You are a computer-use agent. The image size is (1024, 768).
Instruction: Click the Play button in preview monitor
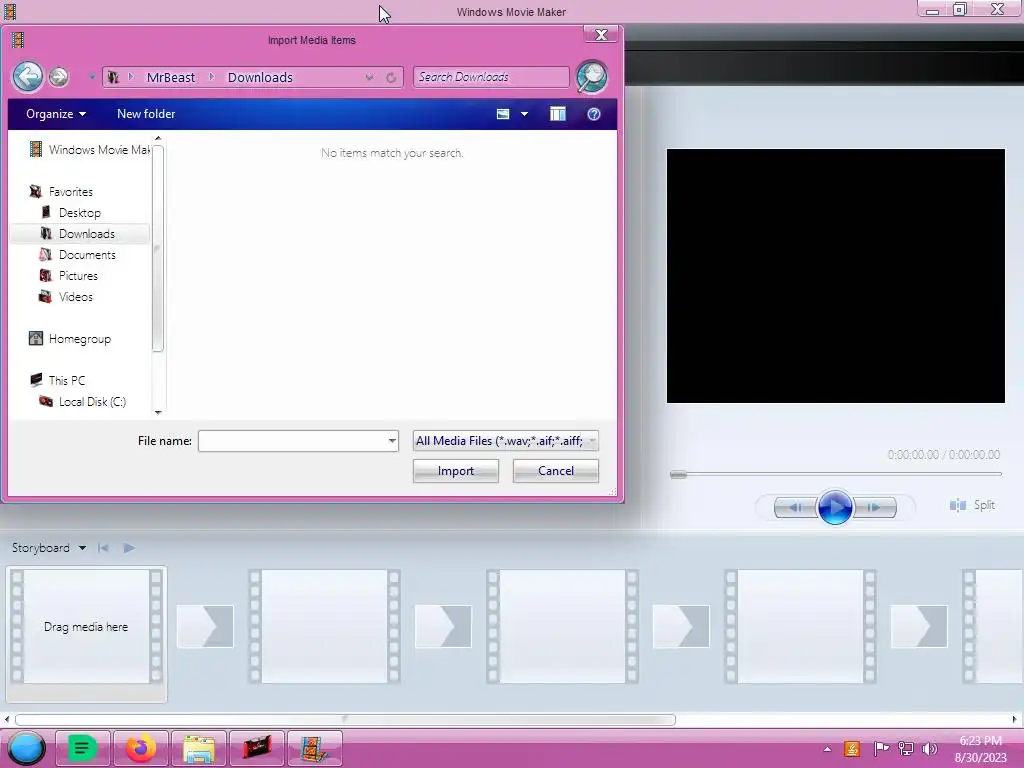point(835,507)
